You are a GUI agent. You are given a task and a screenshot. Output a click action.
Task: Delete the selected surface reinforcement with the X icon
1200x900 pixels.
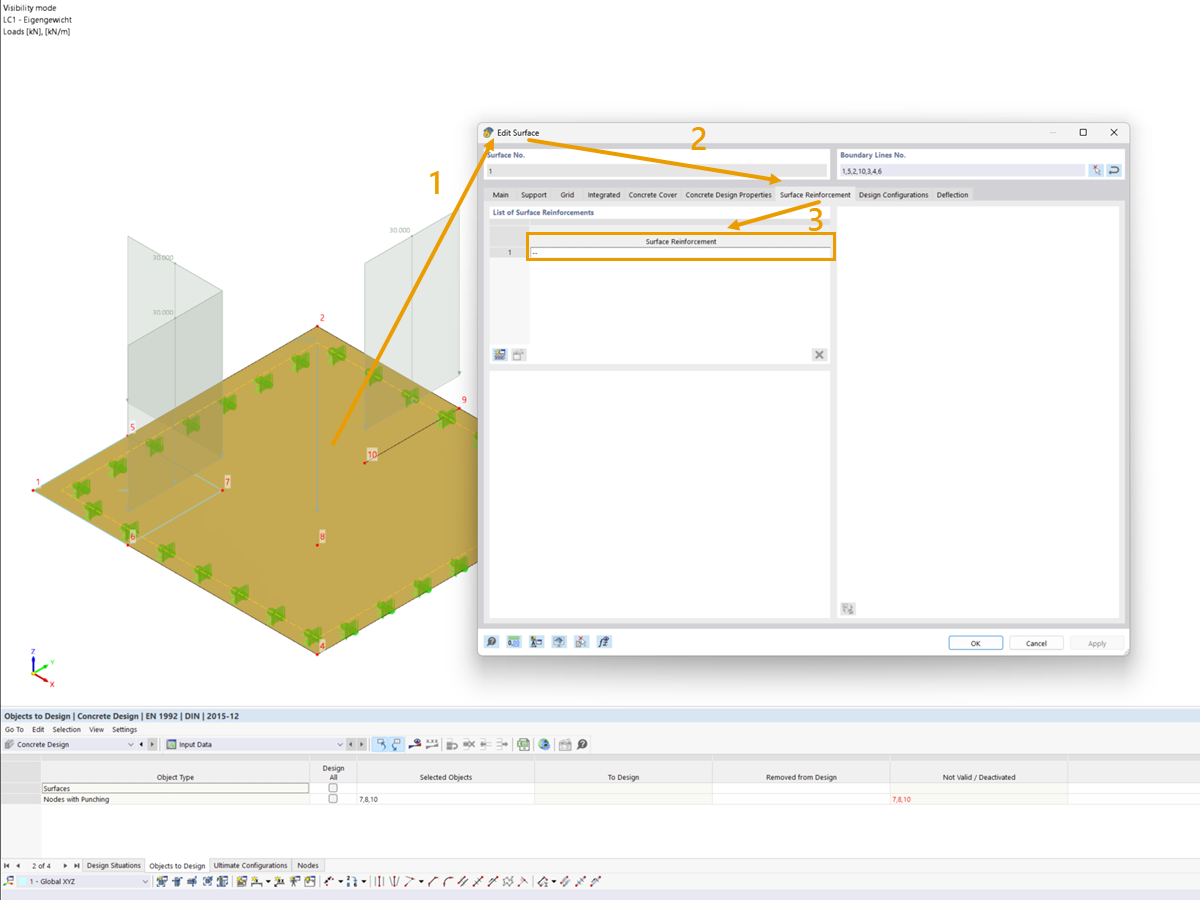coord(819,355)
